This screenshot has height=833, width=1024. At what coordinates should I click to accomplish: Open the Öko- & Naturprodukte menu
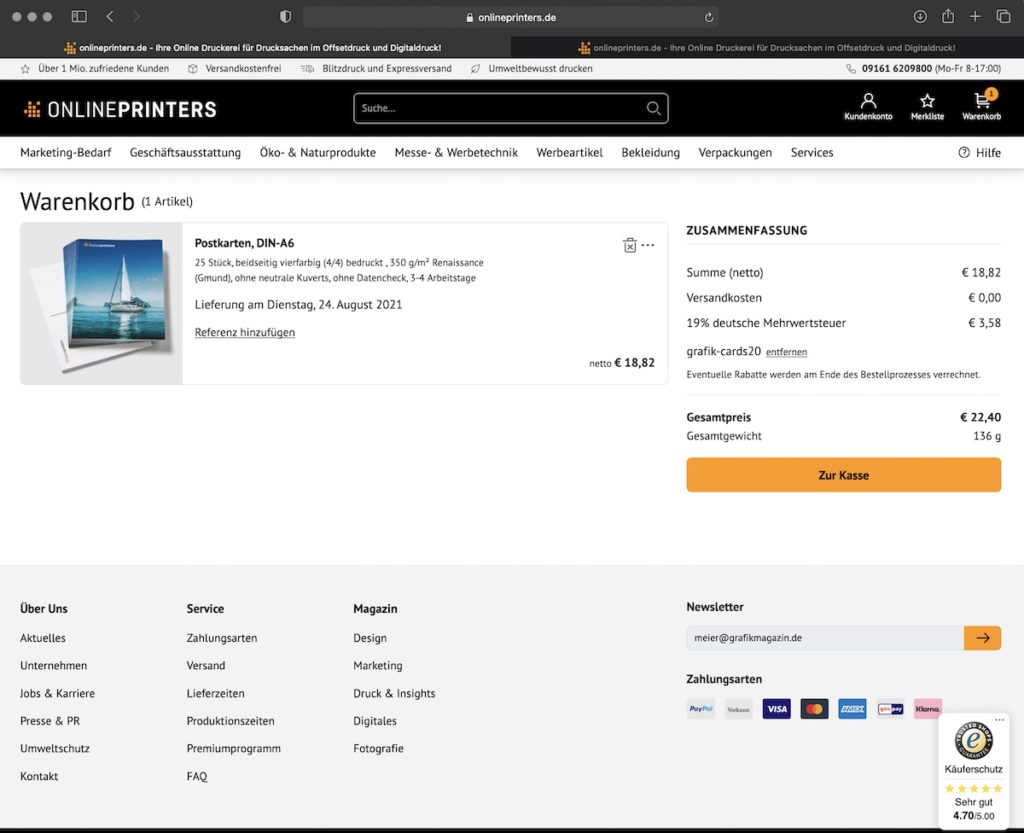(x=317, y=153)
